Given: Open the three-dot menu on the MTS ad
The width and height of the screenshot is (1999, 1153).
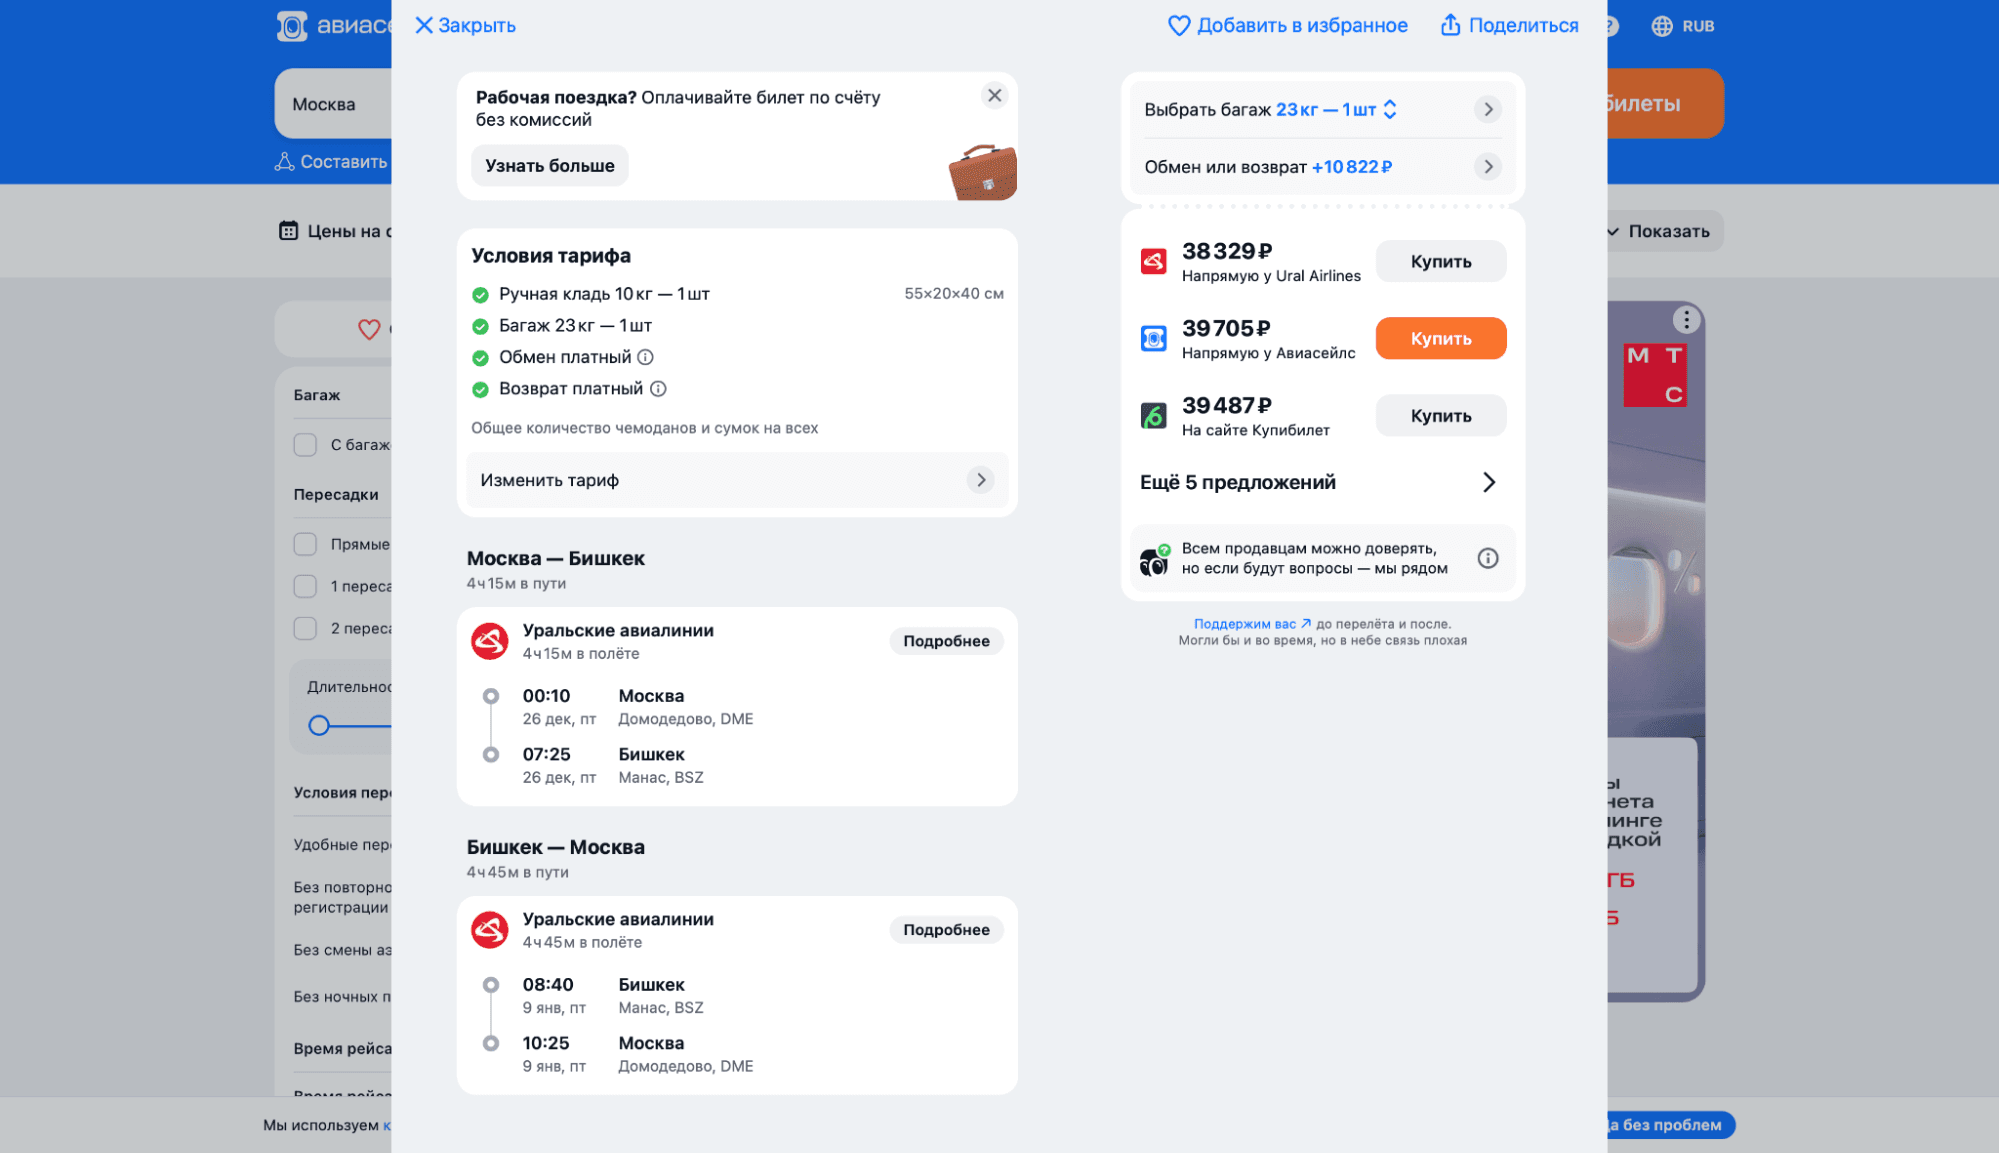Looking at the screenshot, I should click(1686, 320).
